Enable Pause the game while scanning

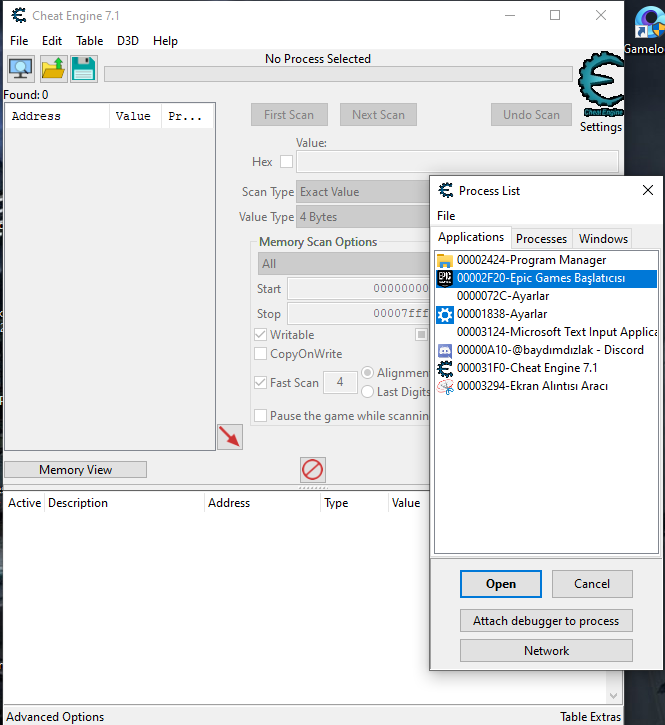[260, 416]
